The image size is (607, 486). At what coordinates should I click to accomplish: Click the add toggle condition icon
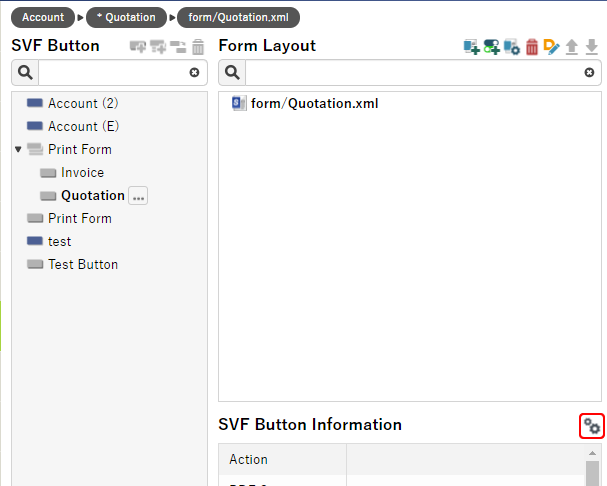coord(492,47)
